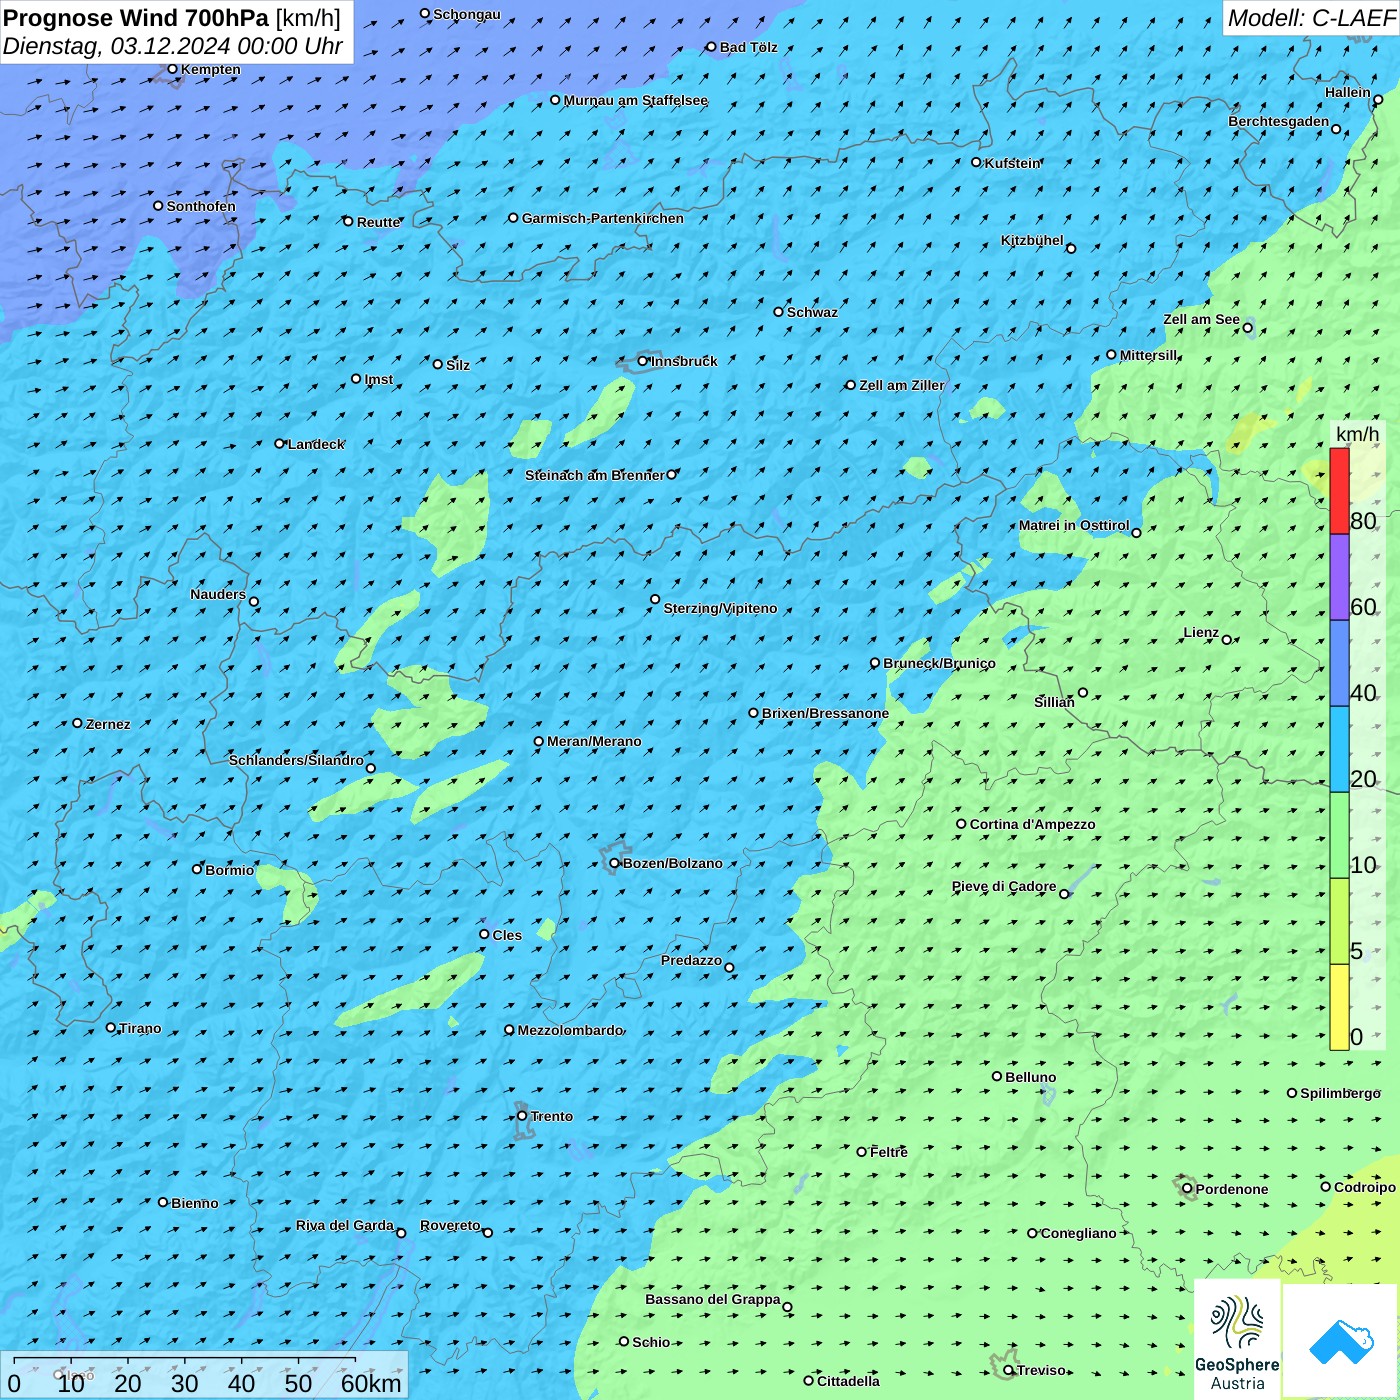The width and height of the screenshot is (1400, 1400).
Task: Click the 'Modell: C-LAEF' label
Action: [x=1310, y=18]
